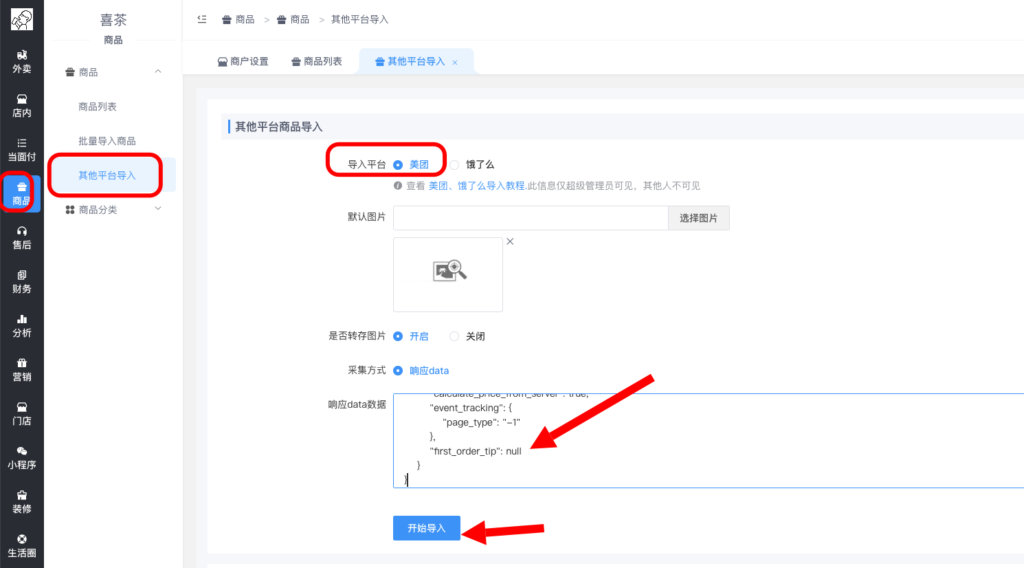This screenshot has height=568, width=1024.
Task: Choose the 响应data collection method
Action: 398,370
